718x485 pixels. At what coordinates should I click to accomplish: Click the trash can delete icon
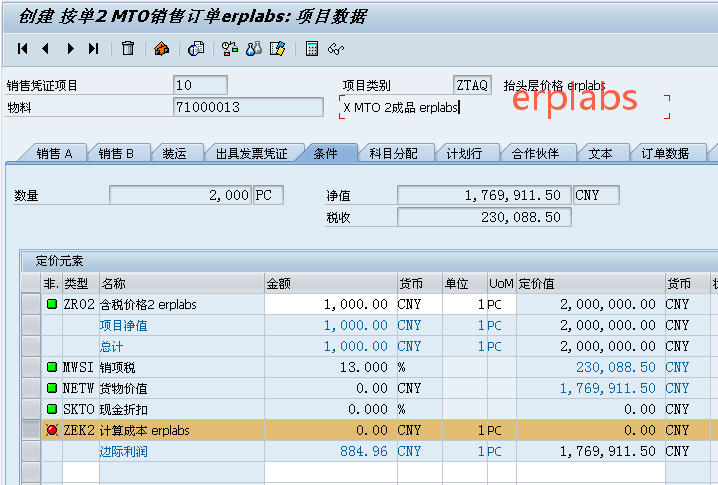(x=128, y=48)
